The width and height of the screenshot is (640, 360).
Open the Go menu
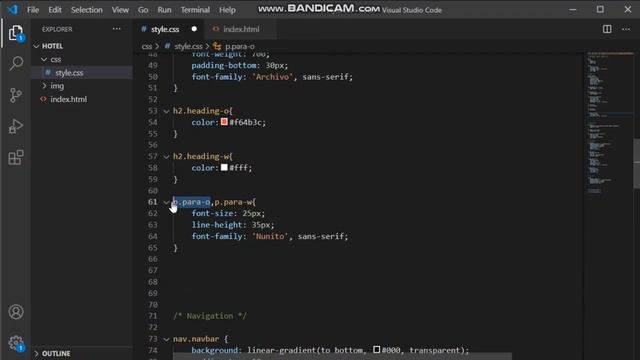pyautogui.click(x=143, y=10)
